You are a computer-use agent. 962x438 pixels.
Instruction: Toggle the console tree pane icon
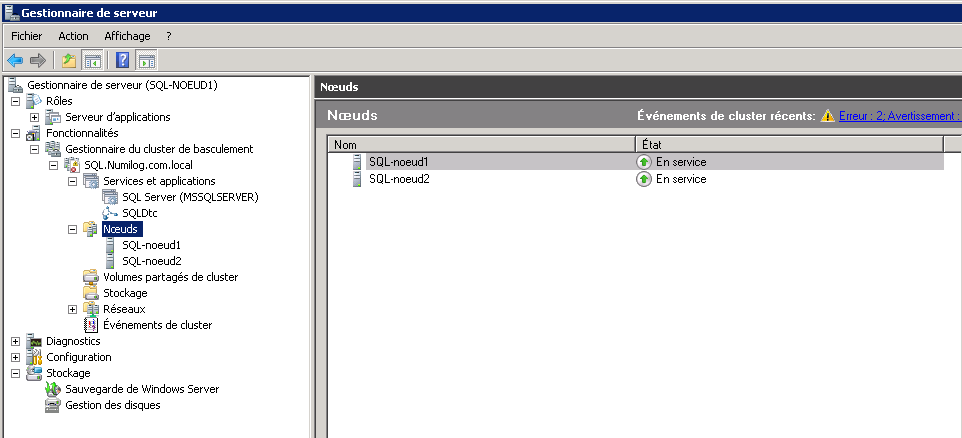click(x=92, y=60)
